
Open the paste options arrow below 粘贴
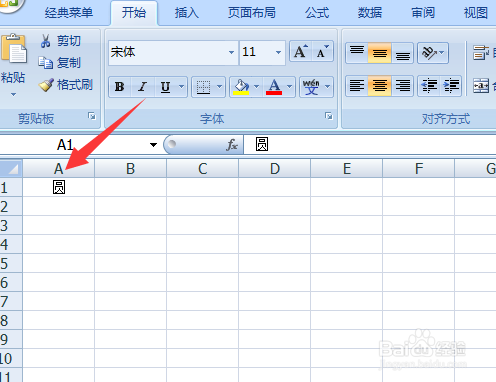[13, 95]
